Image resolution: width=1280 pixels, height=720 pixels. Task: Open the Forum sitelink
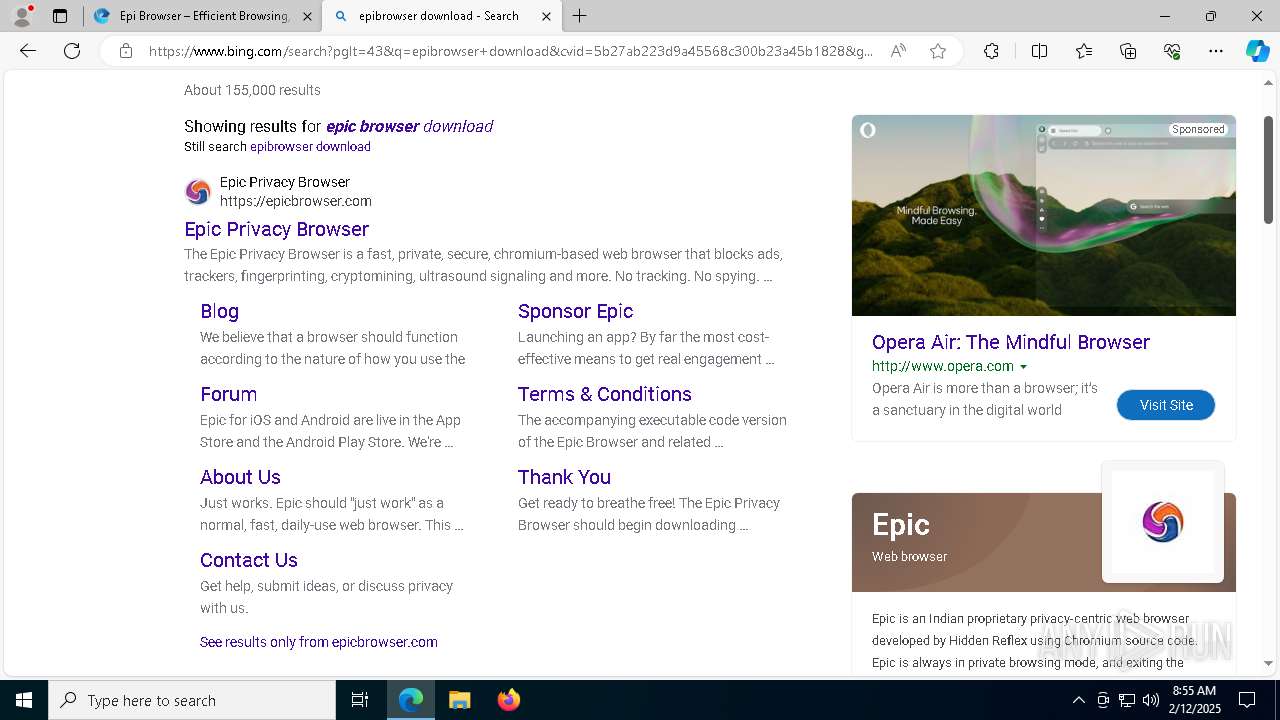tap(228, 394)
